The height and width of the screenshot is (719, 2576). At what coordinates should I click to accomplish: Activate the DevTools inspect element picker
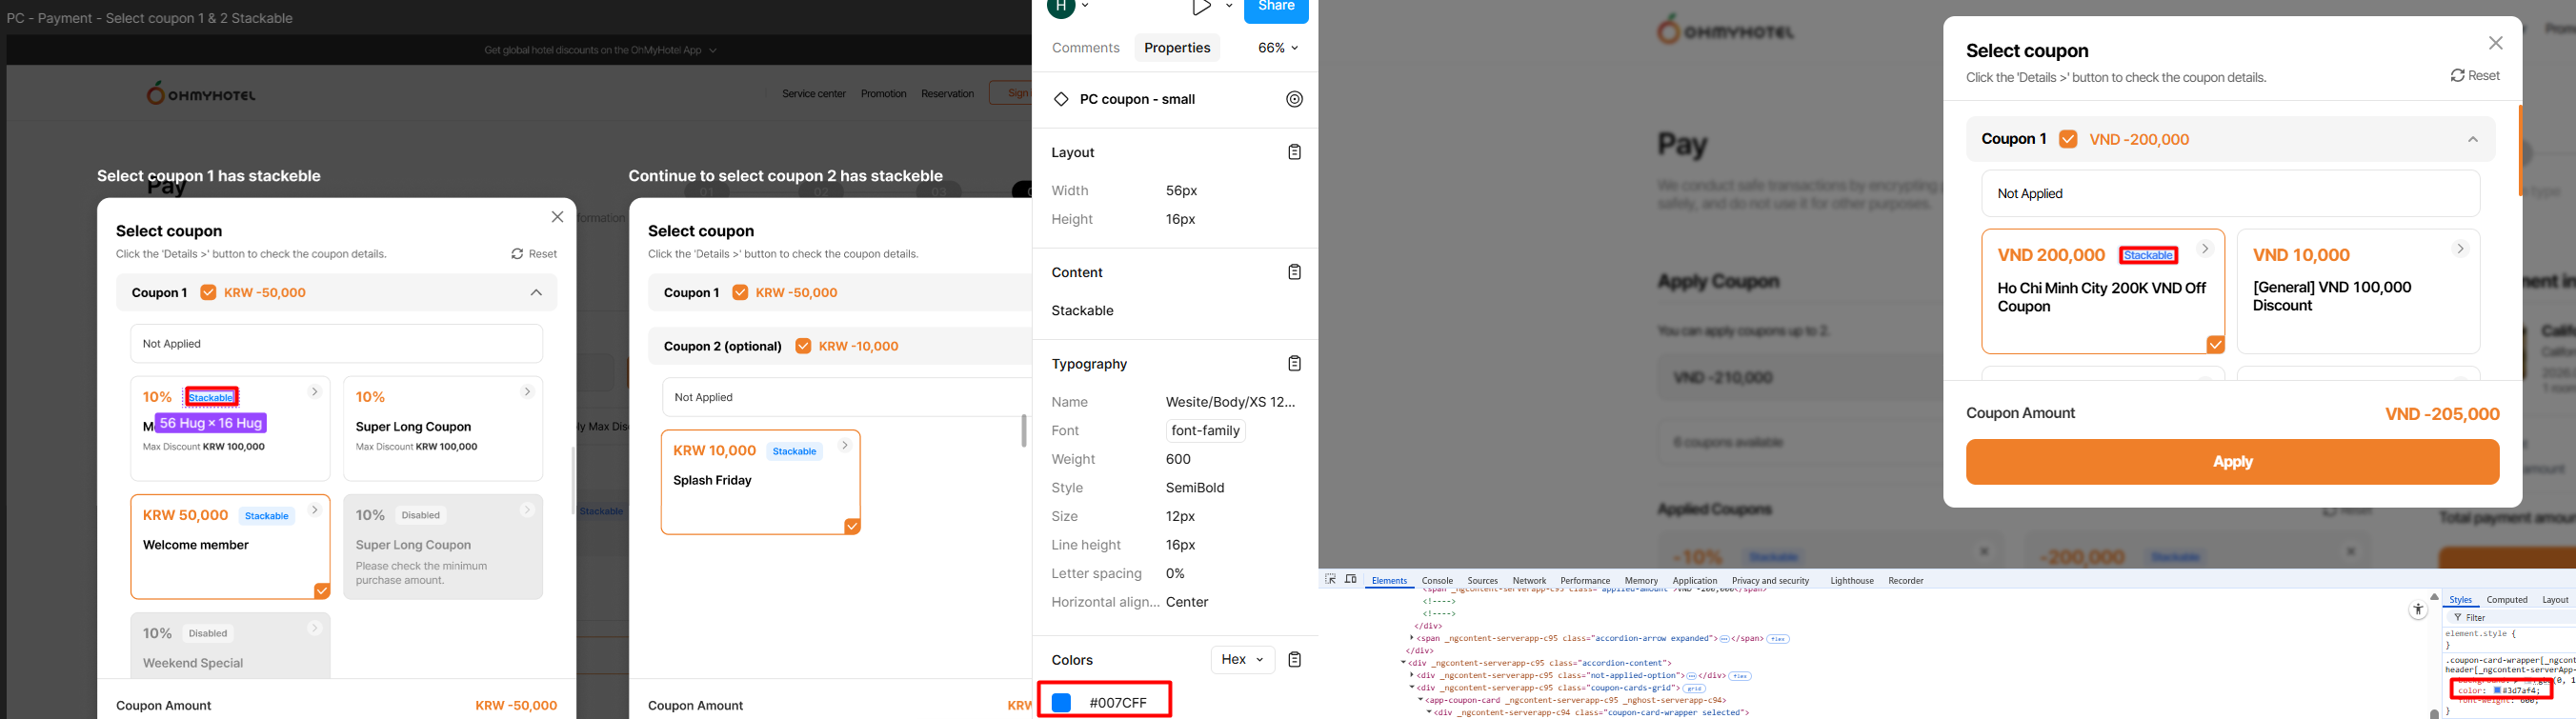pos(1331,580)
